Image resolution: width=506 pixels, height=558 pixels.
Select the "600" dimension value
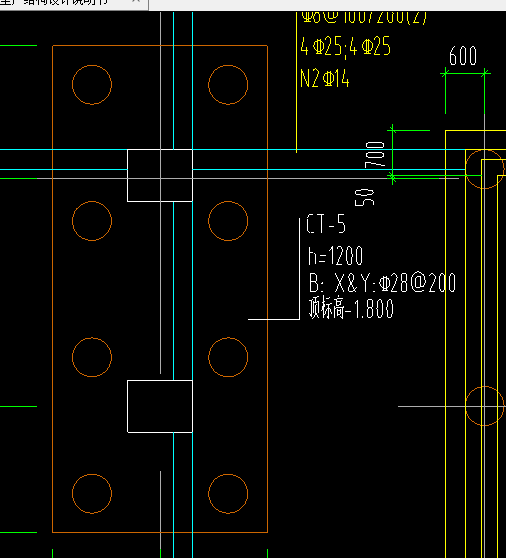463,56
